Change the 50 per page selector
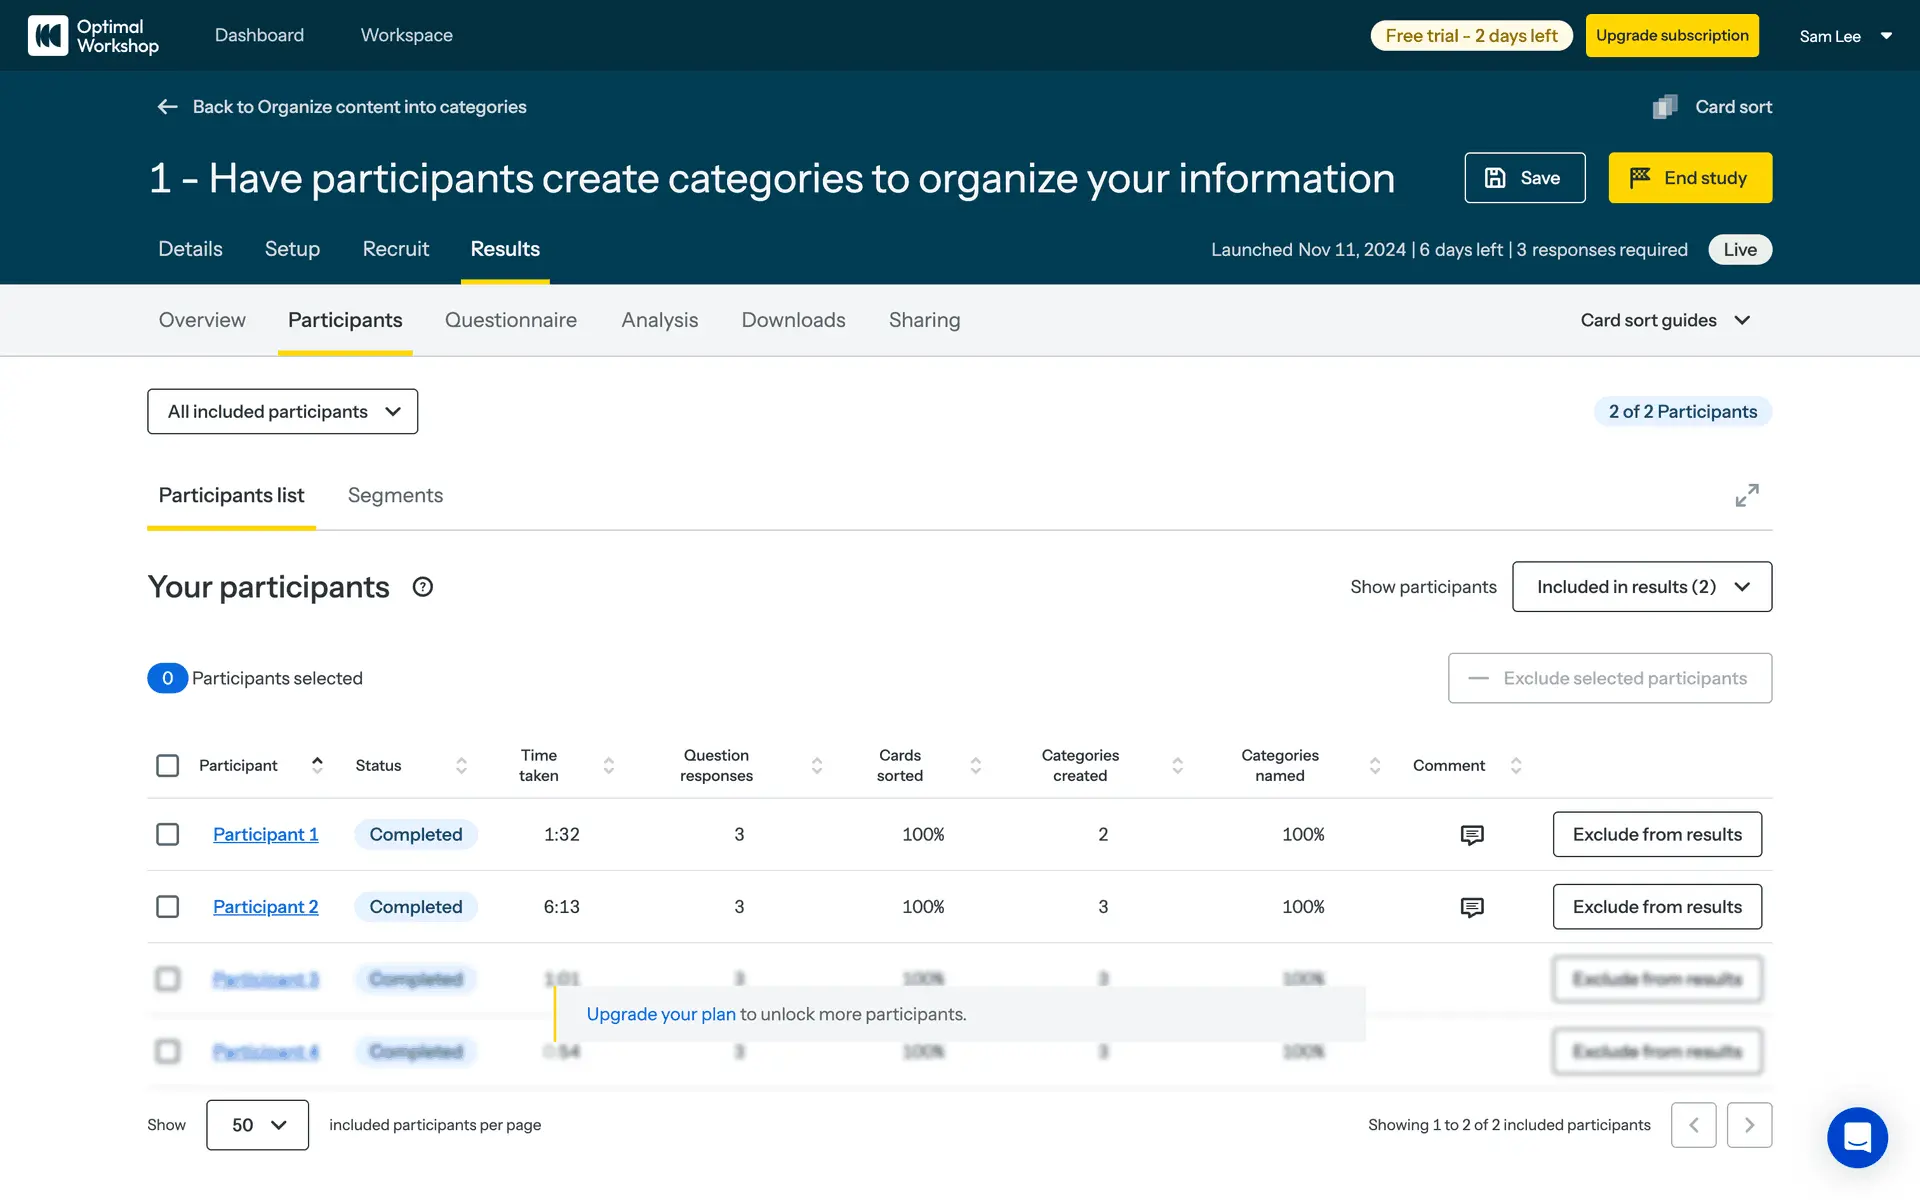 click(257, 1125)
